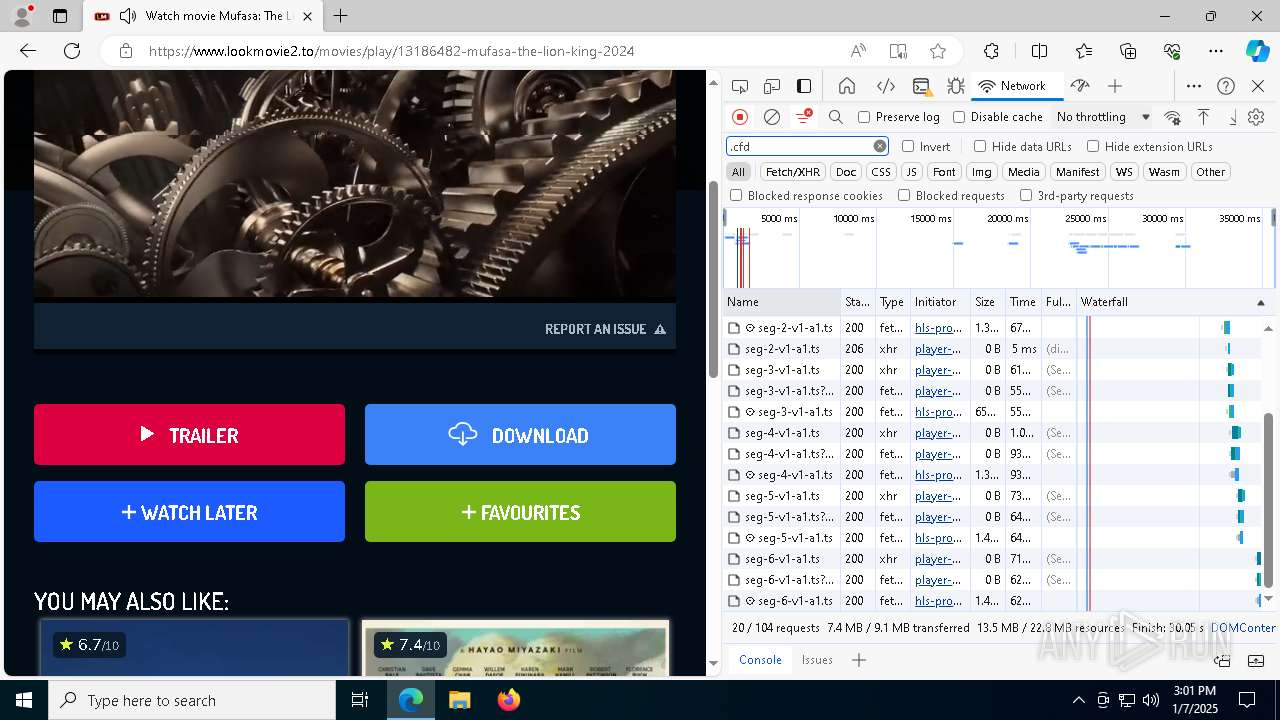Screen dimensions: 1280x720
Task: Add another tool with the plus icon
Action: (1115, 86)
